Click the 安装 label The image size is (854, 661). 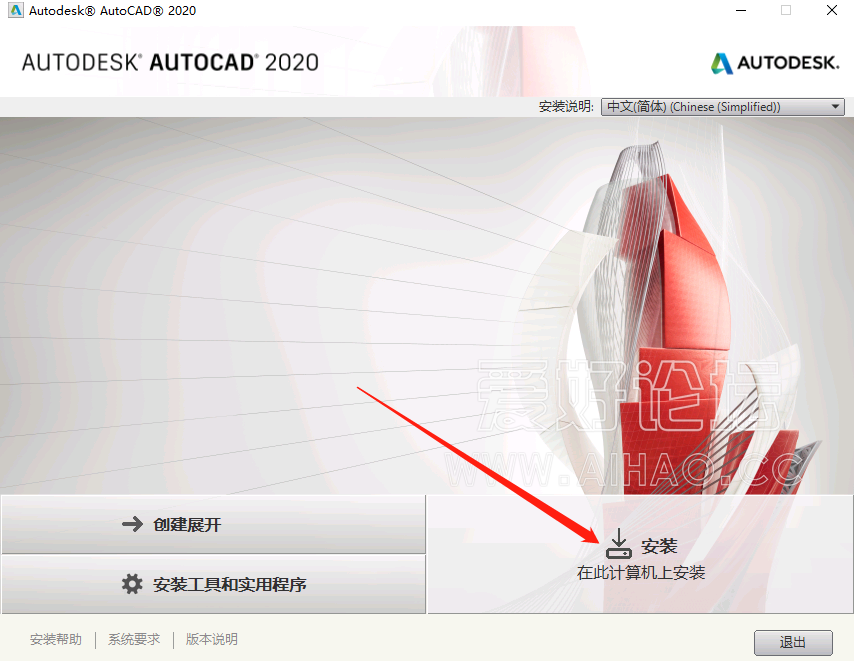coord(659,546)
